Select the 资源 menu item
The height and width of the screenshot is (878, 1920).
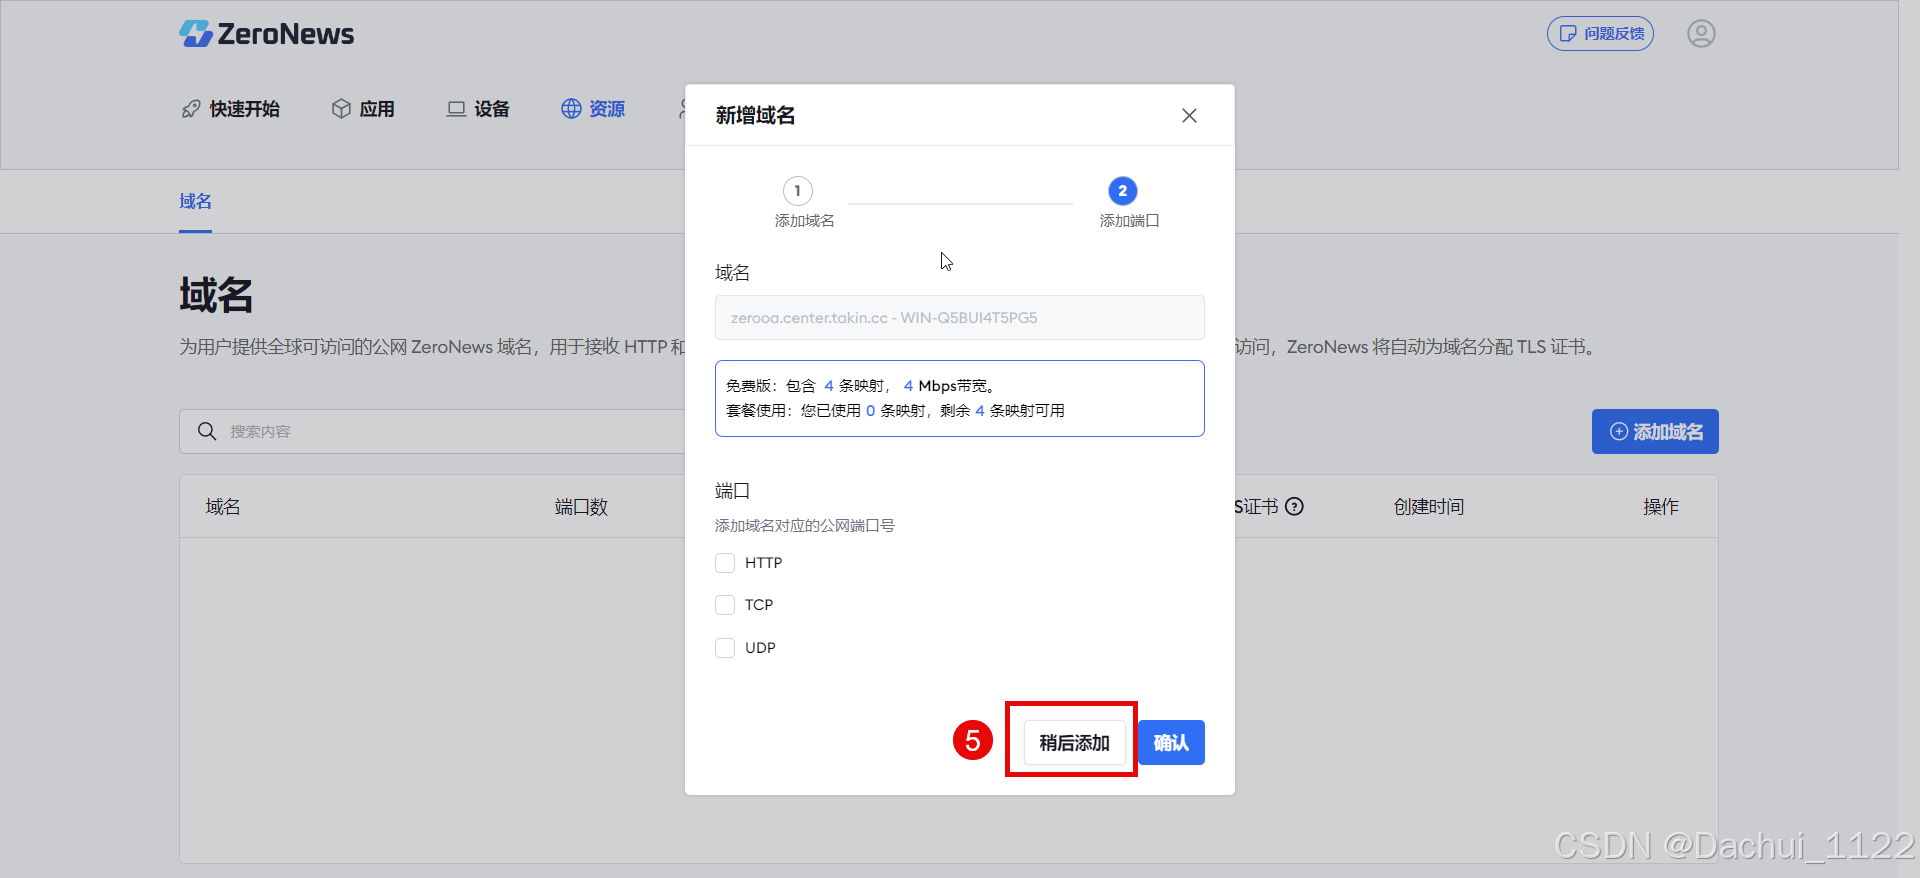tap(593, 109)
